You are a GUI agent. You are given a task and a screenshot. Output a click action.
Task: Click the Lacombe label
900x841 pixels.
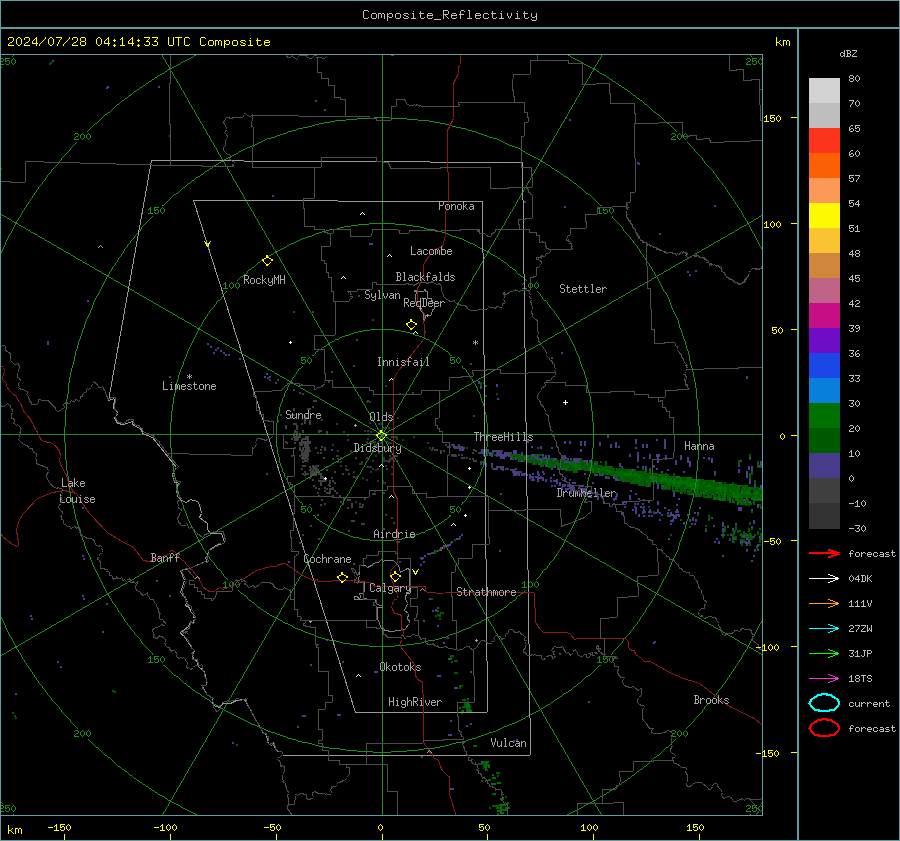431,251
